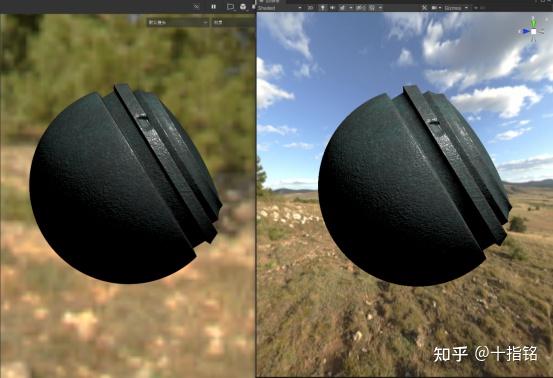Toggle scene audio speaker icon
Viewport: 553px width, 378px height.
332,8
